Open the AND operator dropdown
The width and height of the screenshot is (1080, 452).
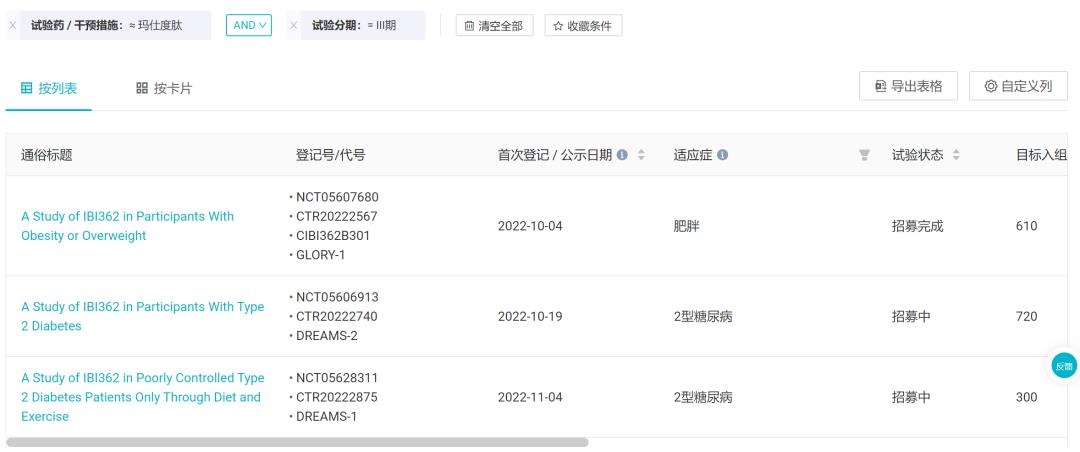[x=249, y=25]
